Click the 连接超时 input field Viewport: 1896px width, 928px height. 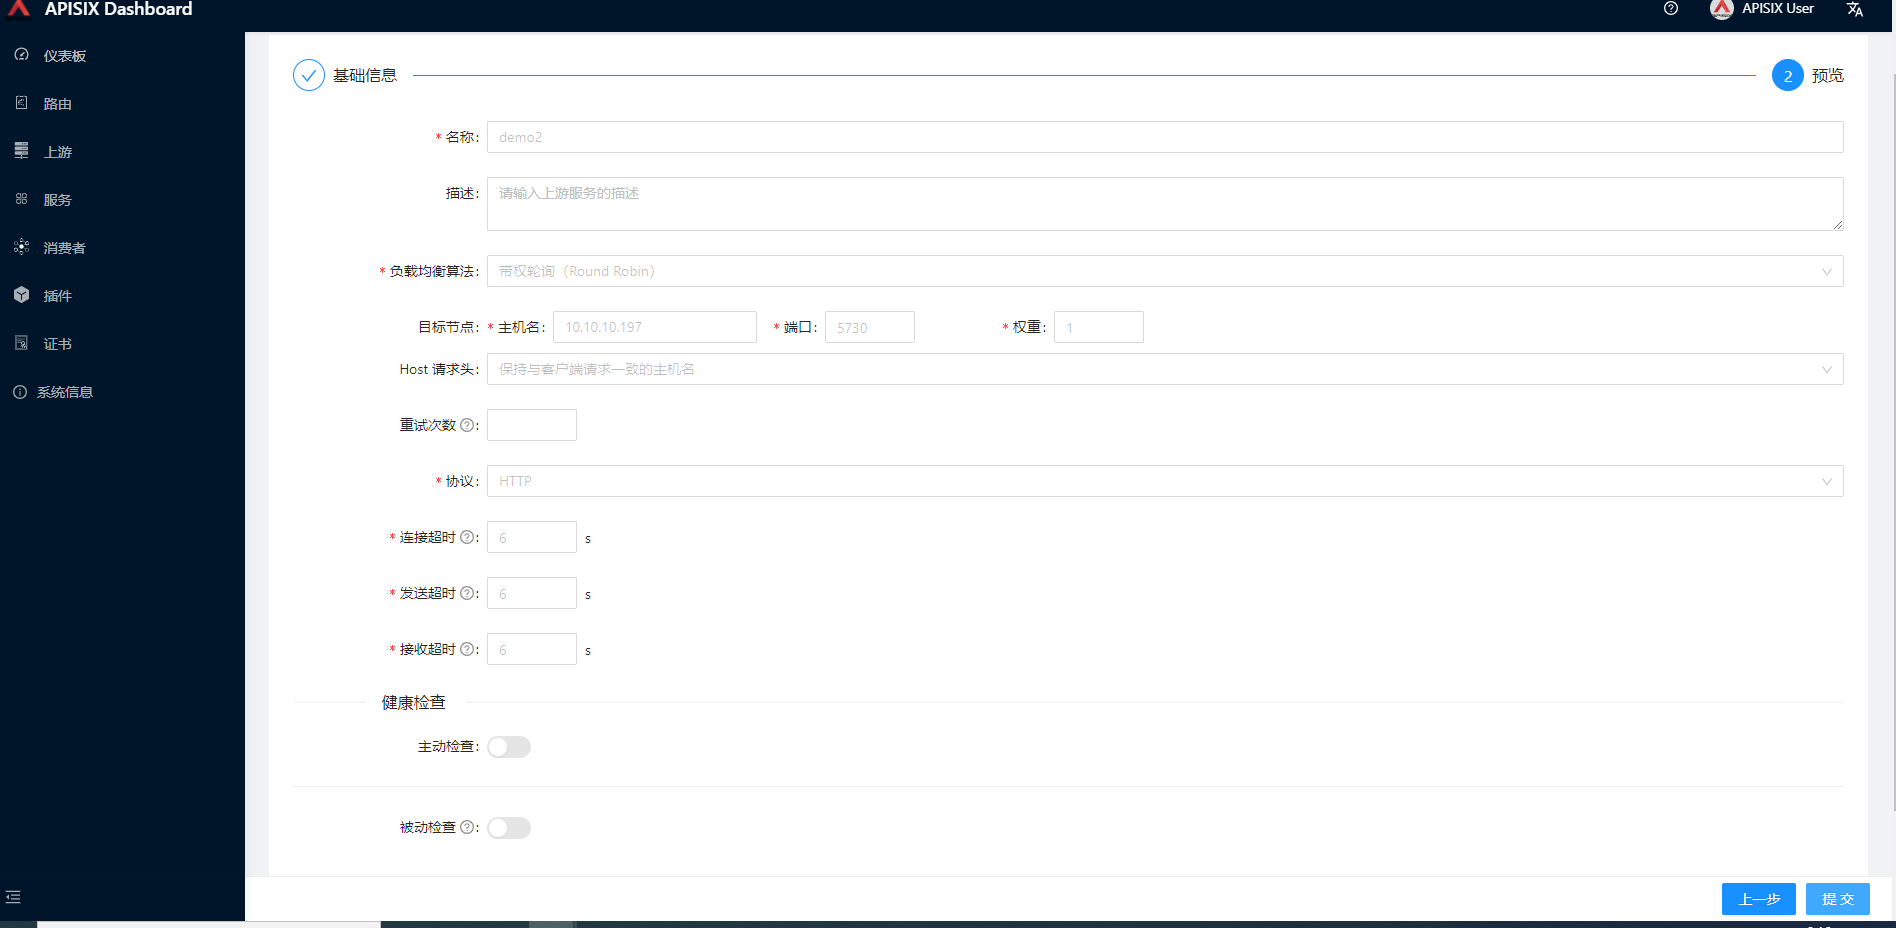tap(532, 537)
